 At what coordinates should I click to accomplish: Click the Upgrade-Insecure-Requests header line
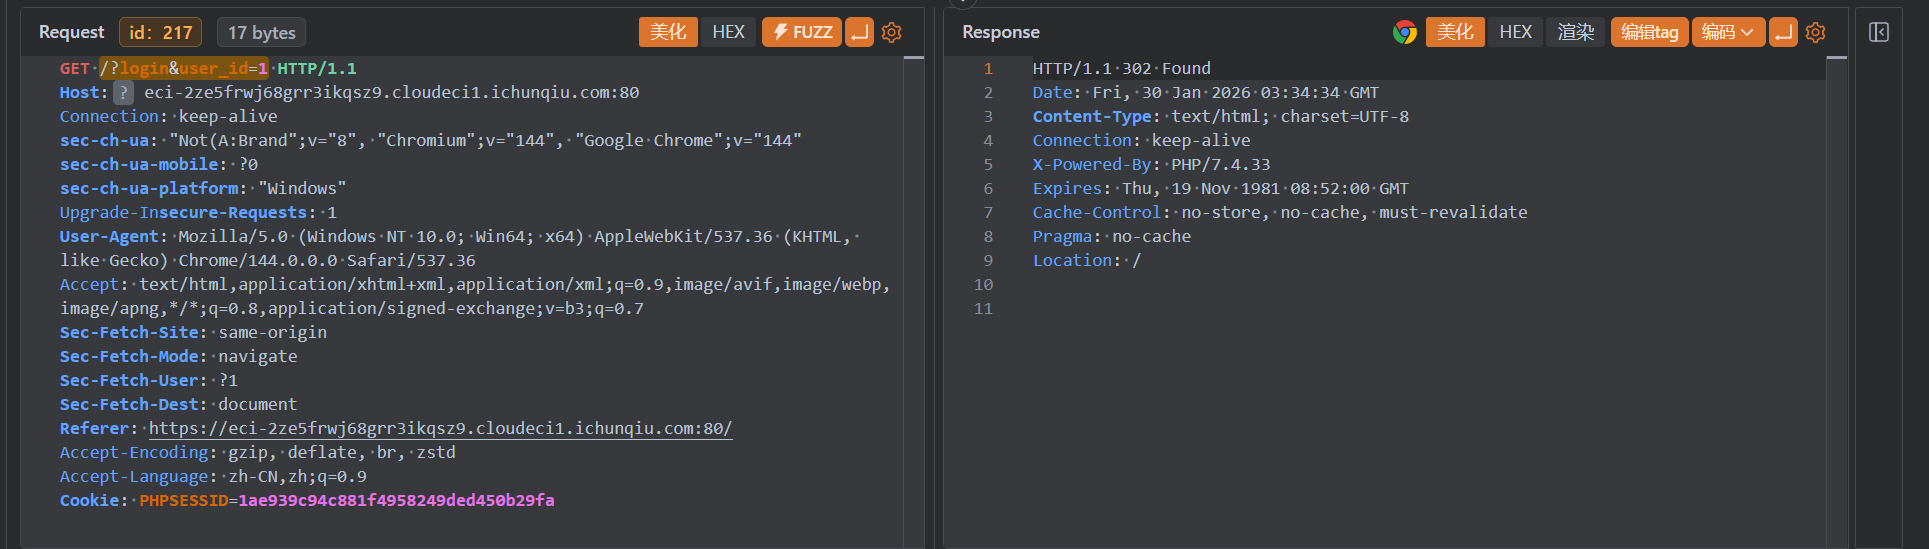[x=198, y=212]
